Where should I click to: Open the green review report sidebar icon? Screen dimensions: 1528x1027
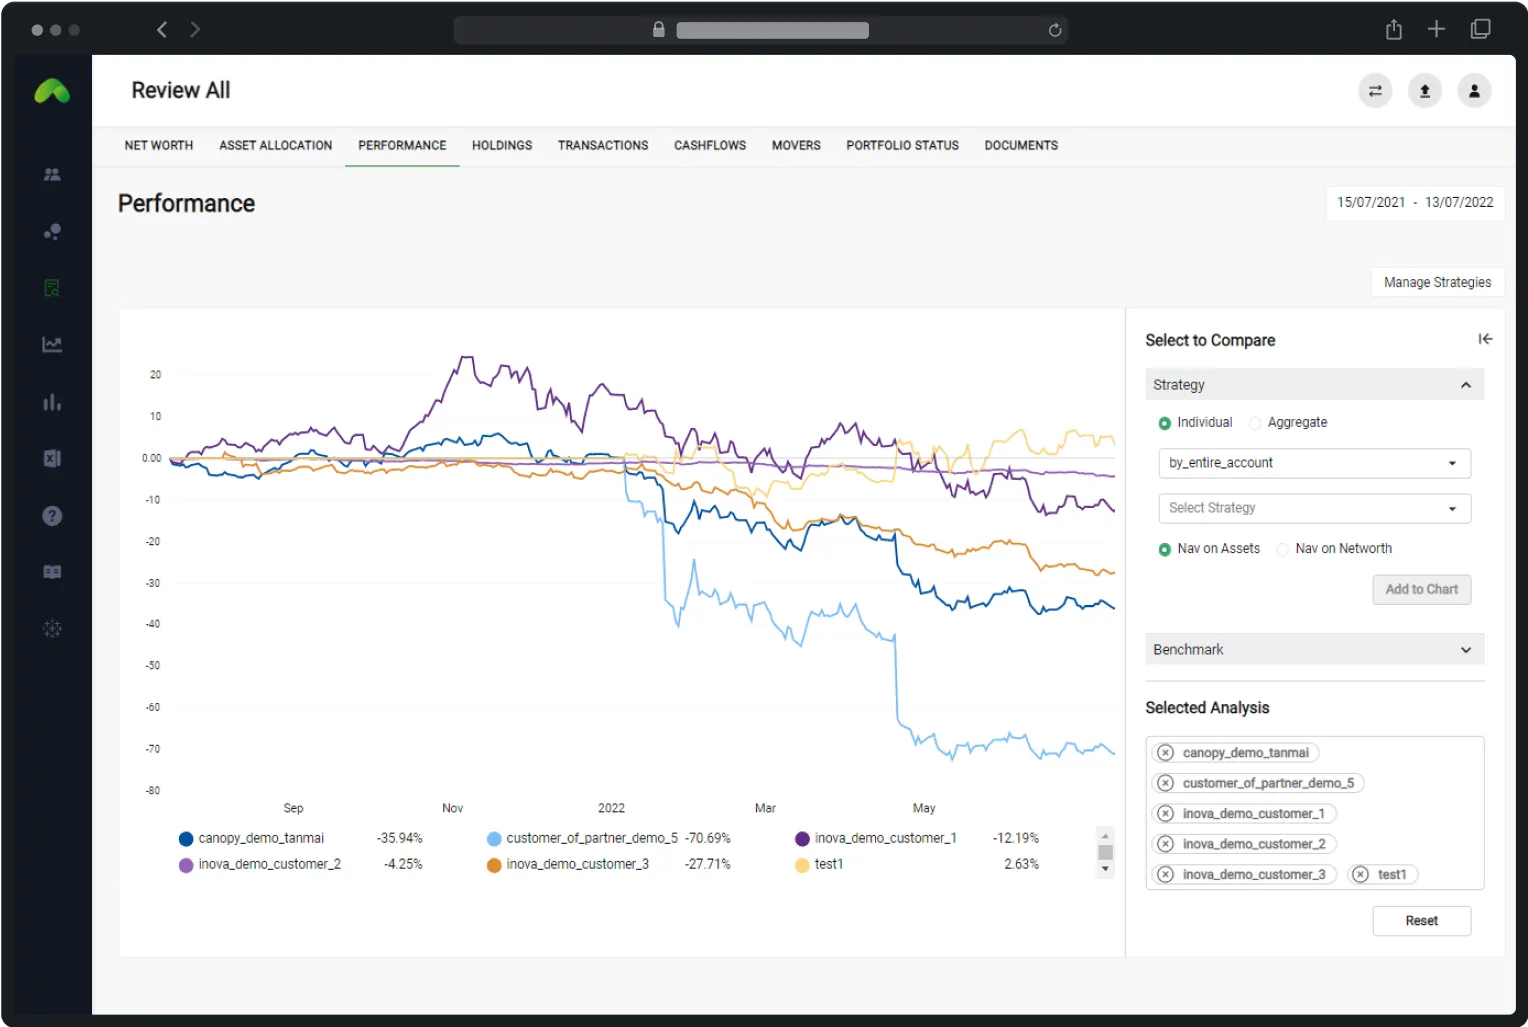pos(52,288)
